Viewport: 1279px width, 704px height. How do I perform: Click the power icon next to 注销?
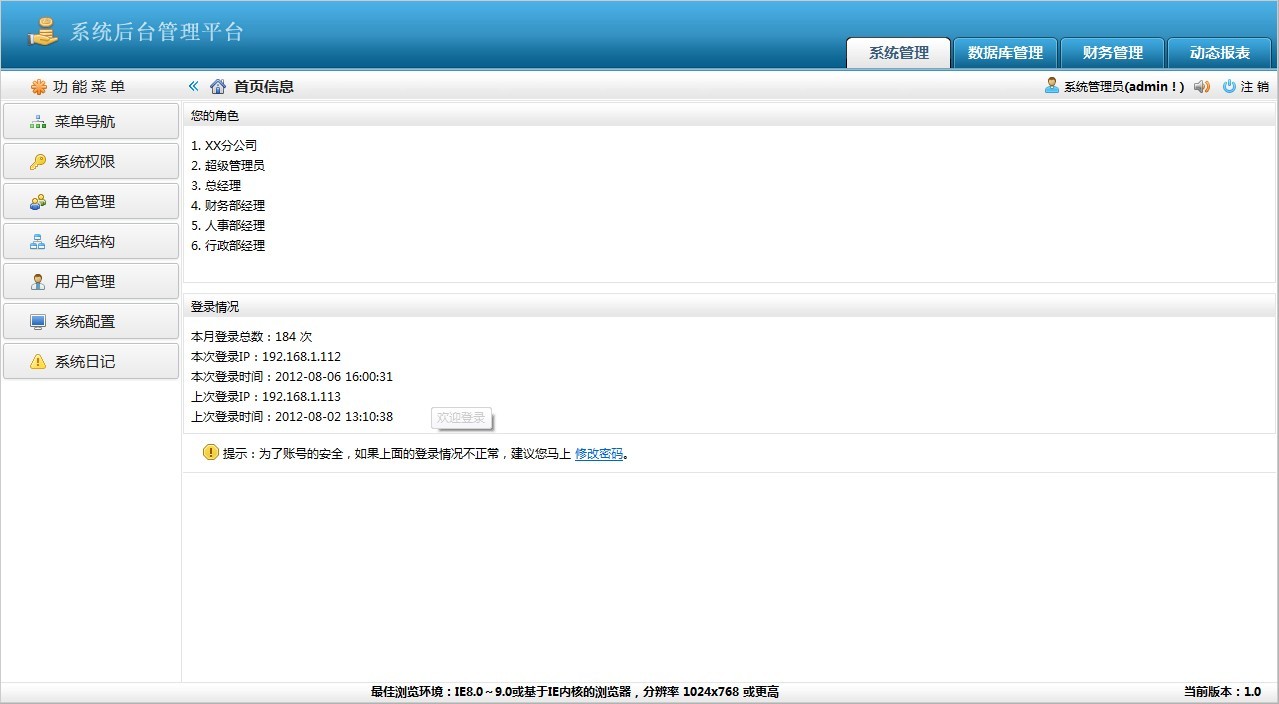1229,86
